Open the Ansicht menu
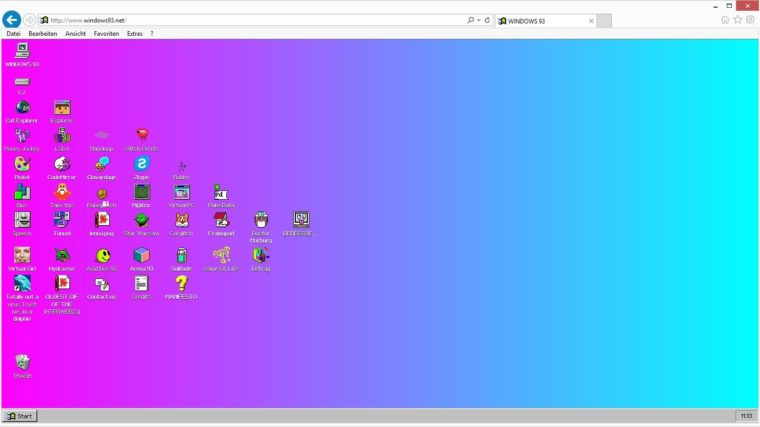Screen dimensions: 760x427 click(x=75, y=33)
